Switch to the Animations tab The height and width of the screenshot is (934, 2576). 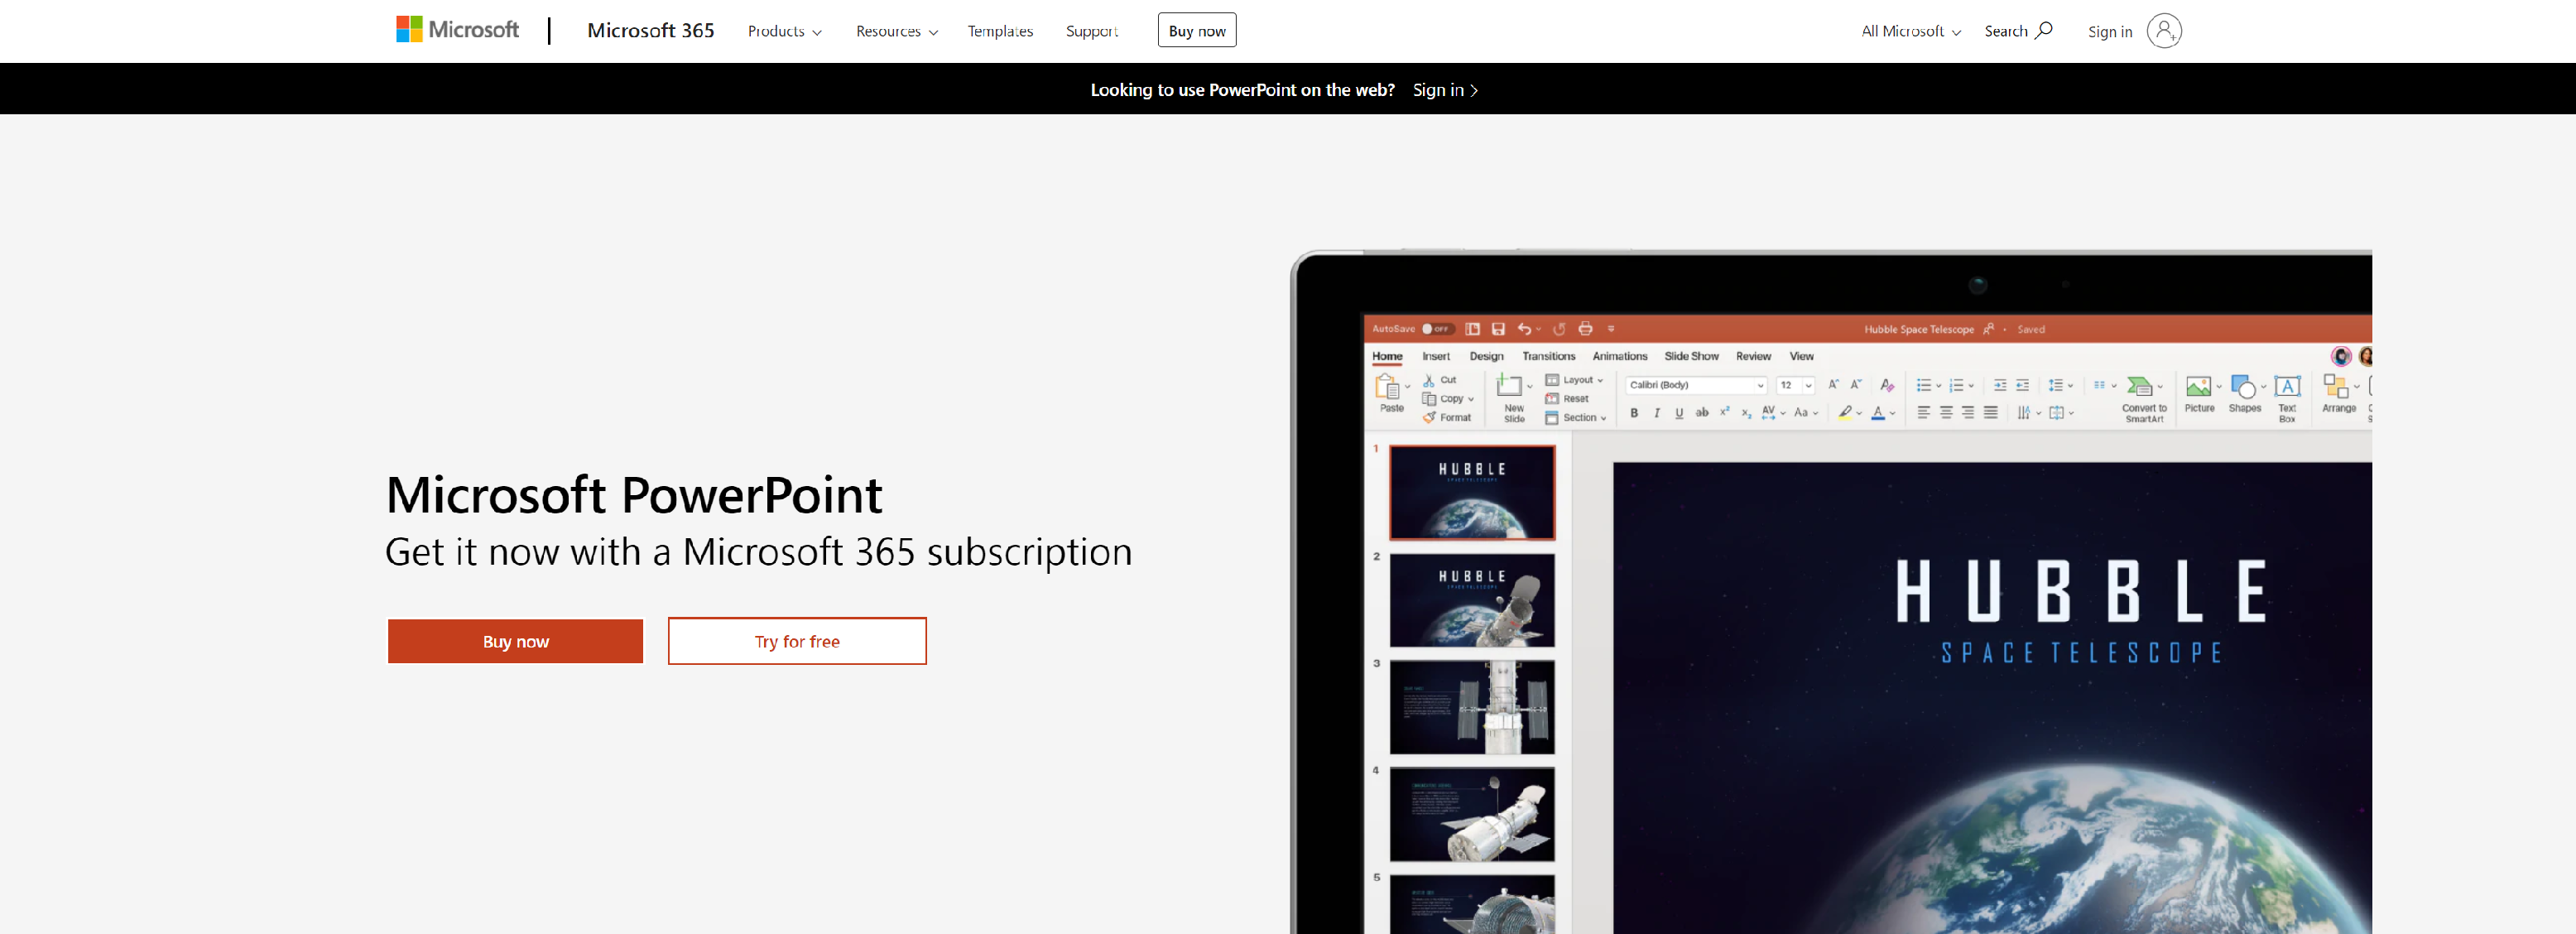1620,356
